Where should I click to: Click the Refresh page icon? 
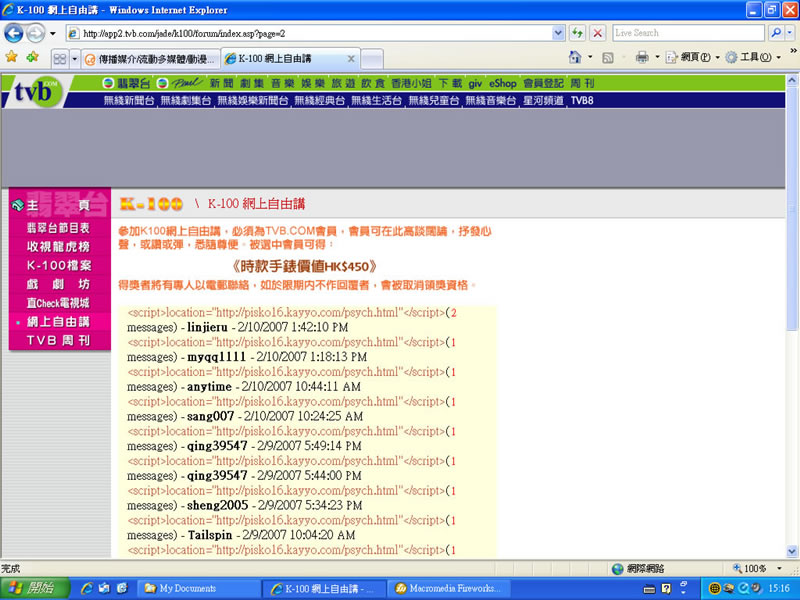tap(578, 34)
